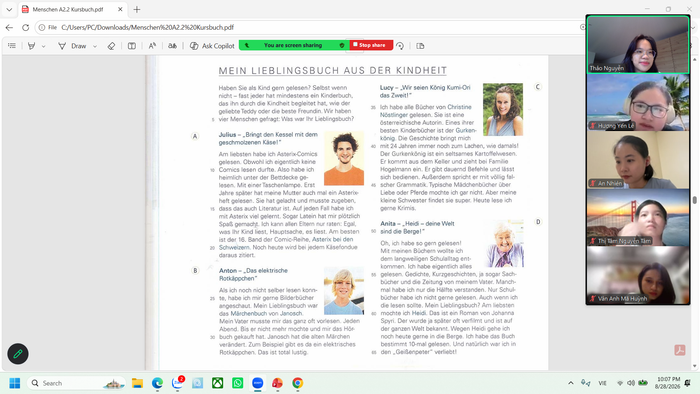Open the clock showing 10:07 PM

click(x=667, y=383)
